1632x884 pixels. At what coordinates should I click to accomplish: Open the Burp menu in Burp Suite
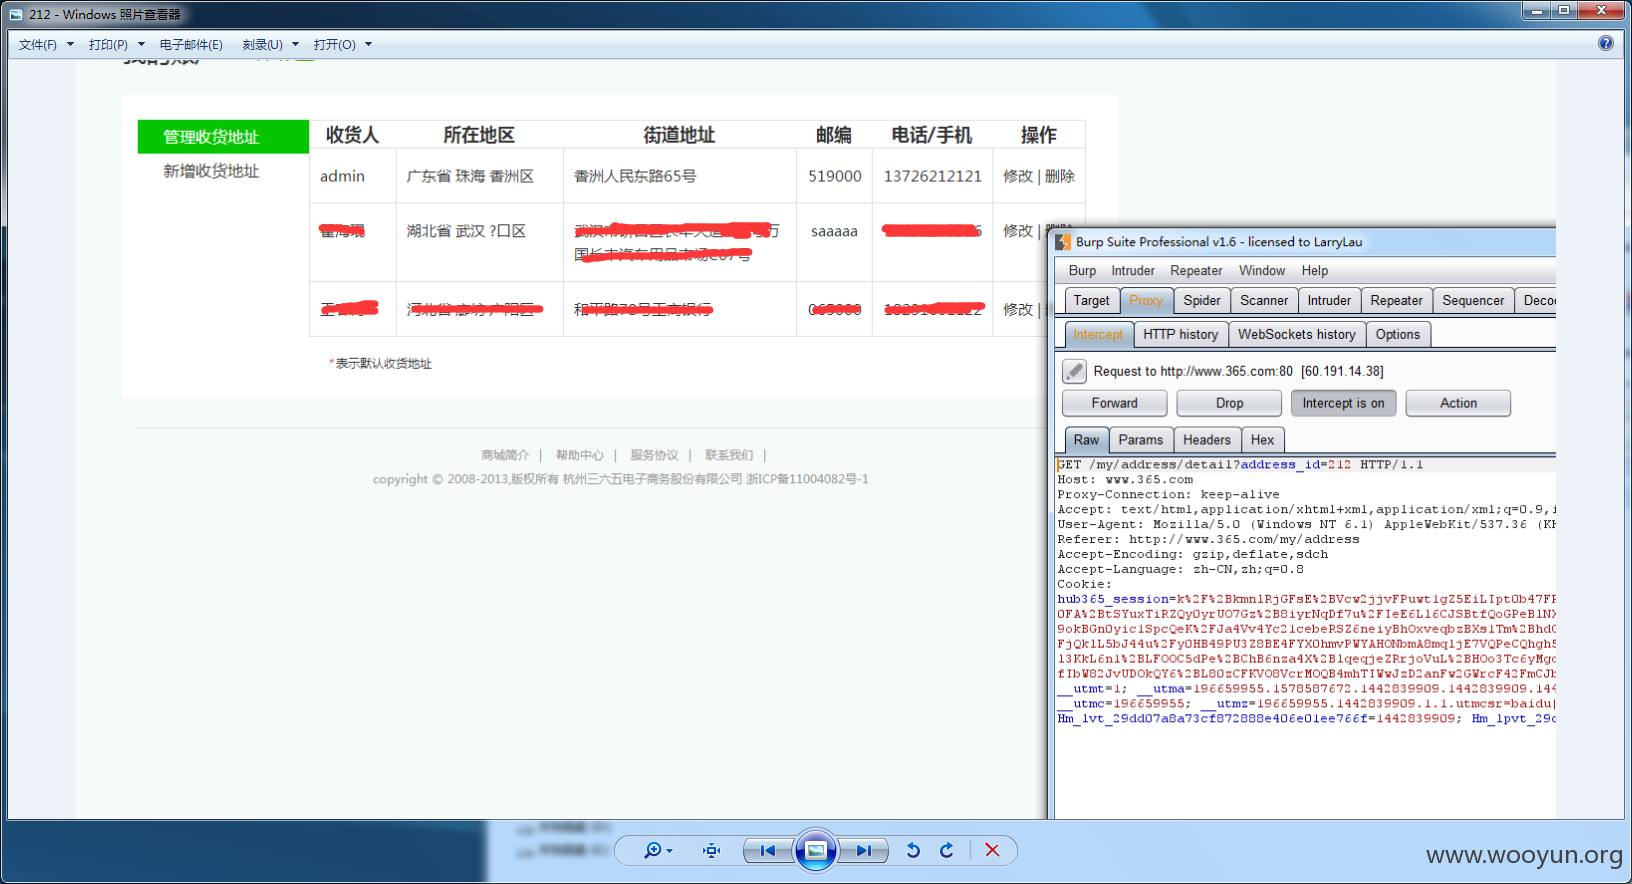point(1082,271)
